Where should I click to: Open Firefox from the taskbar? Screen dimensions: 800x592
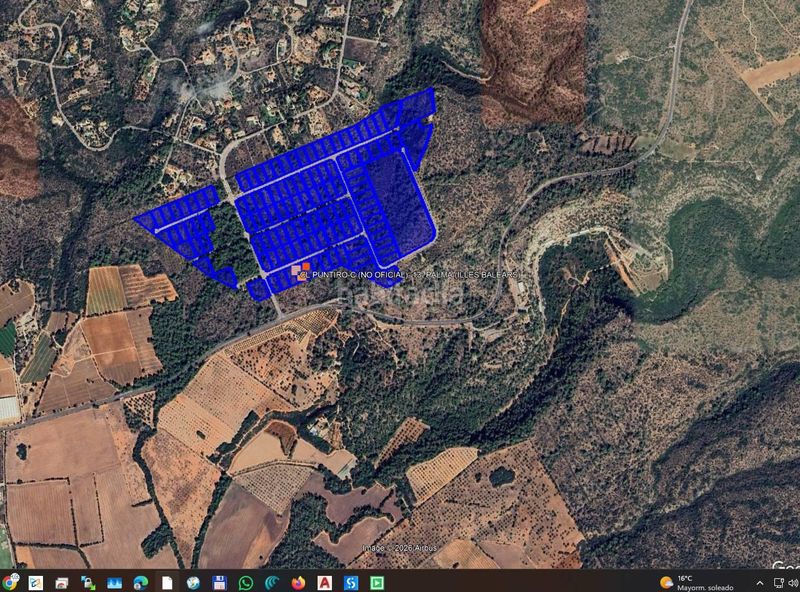click(298, 582)
